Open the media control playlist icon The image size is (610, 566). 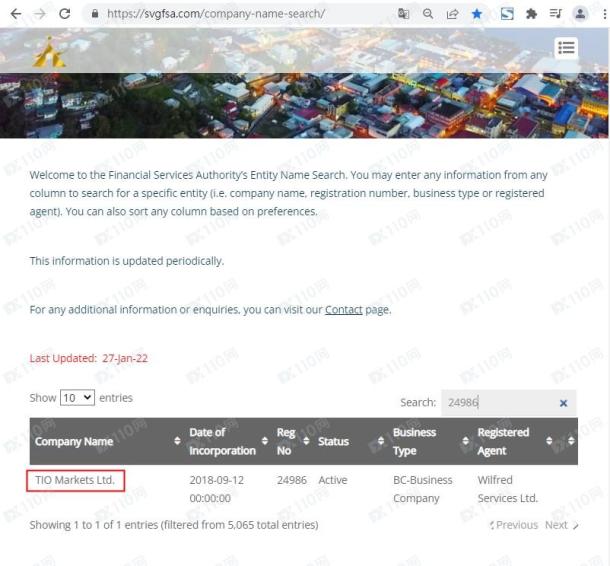point(556,14)
